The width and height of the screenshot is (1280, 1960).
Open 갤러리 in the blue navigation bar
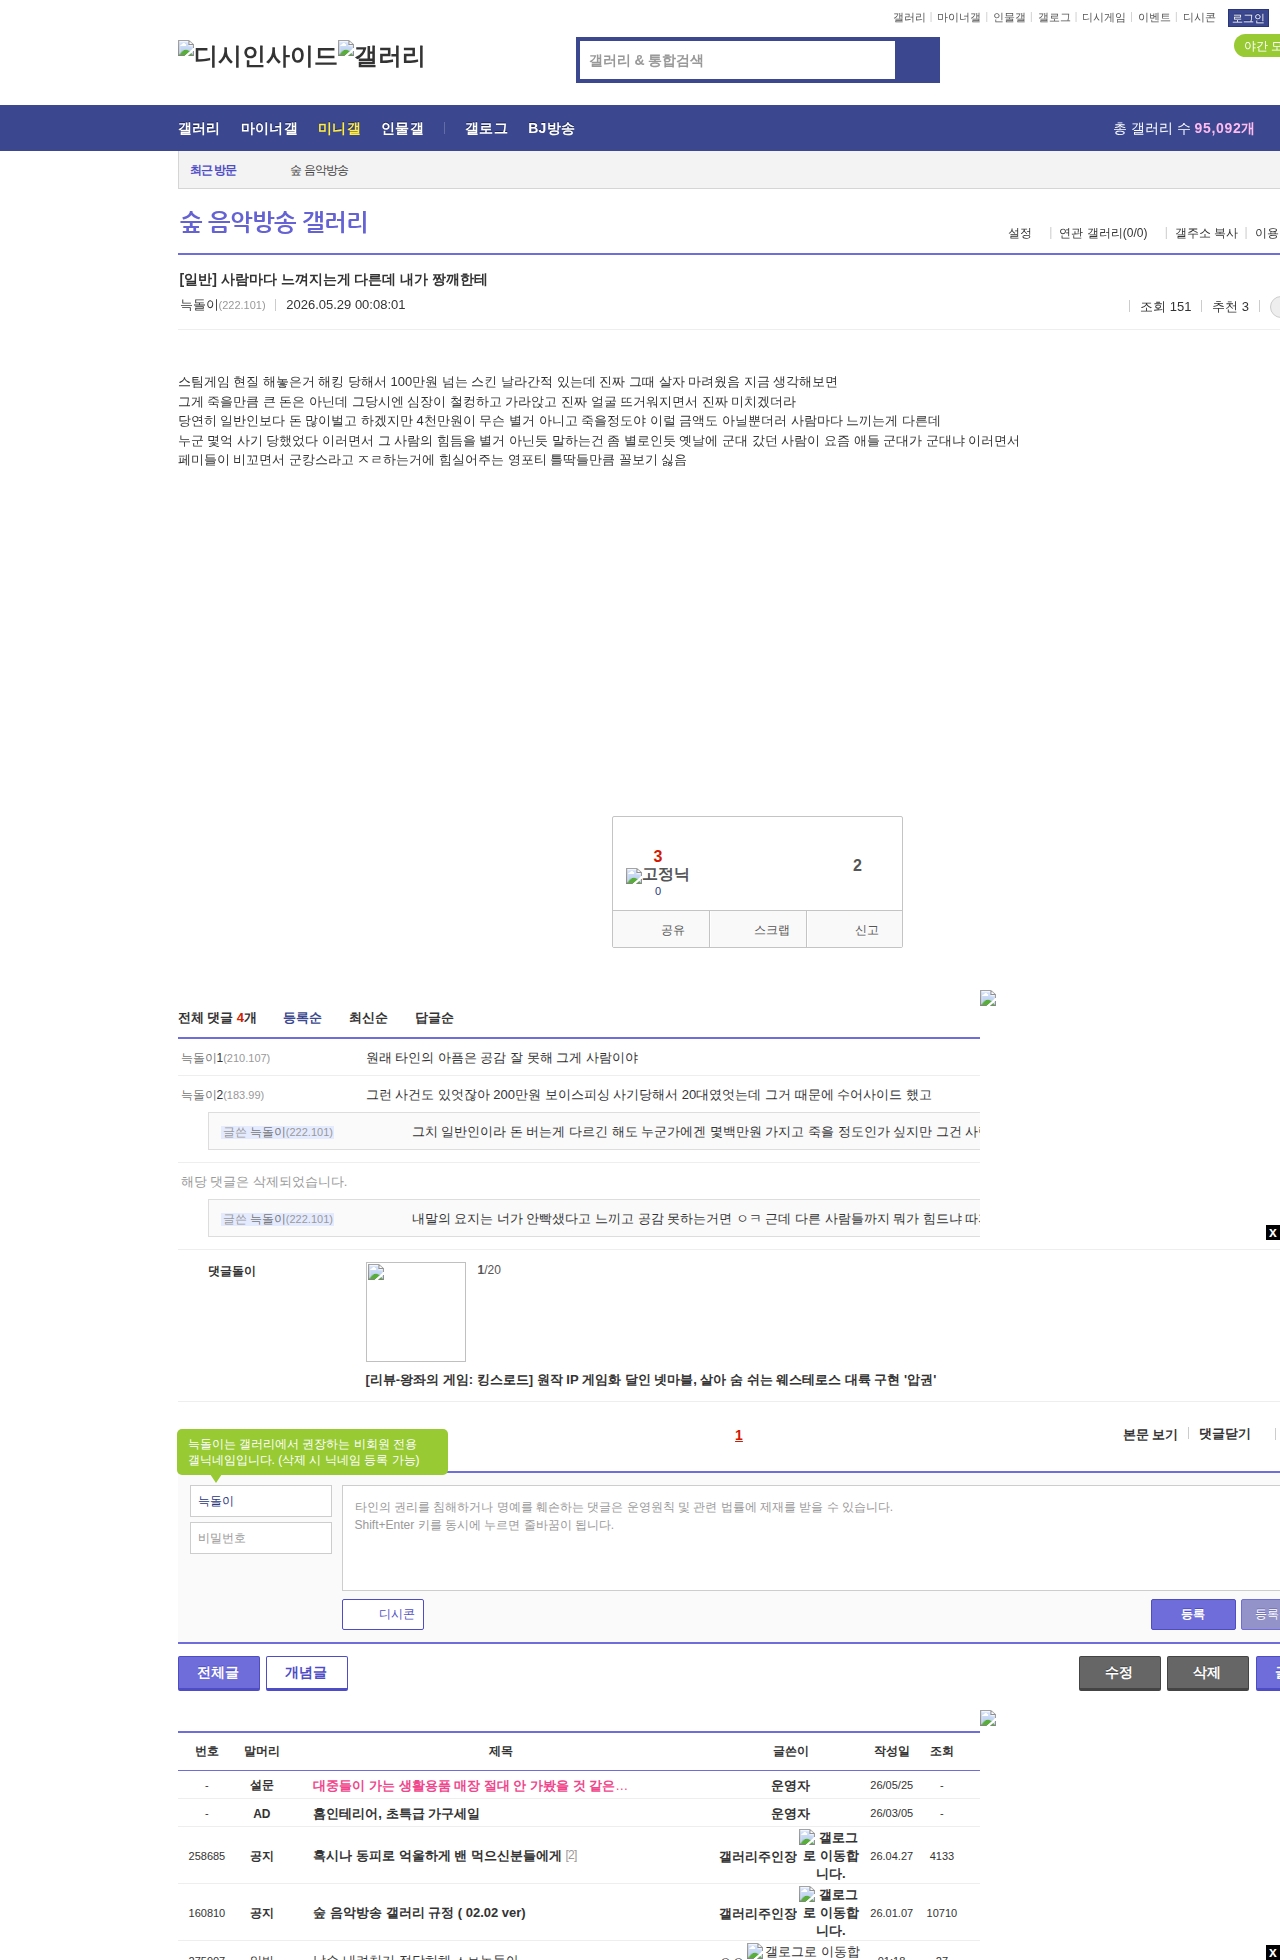pyautogui.click(x=199, y=128)
